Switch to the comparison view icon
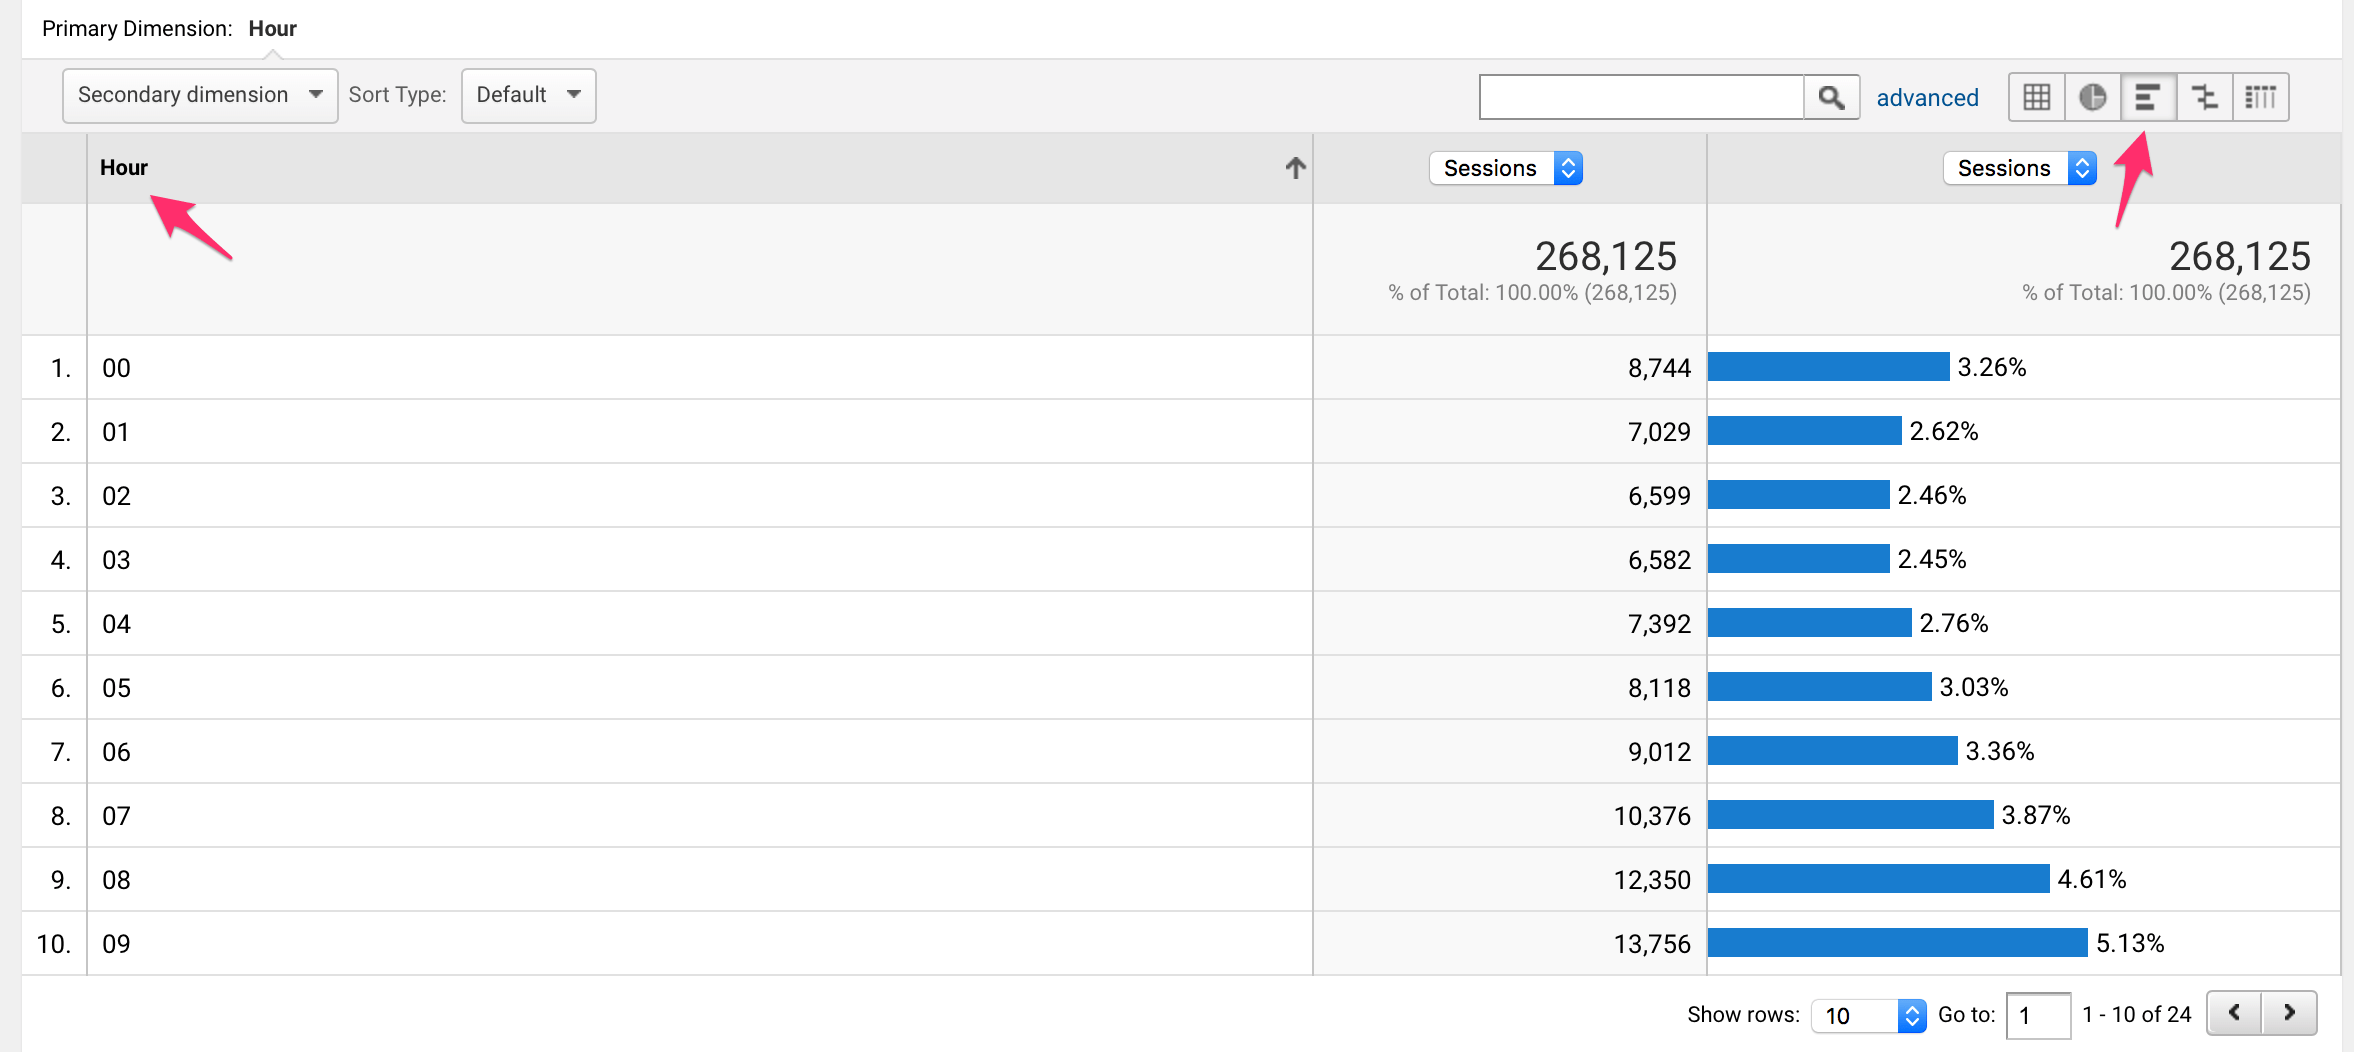 pyautogui.click(x=2204, y=97)
